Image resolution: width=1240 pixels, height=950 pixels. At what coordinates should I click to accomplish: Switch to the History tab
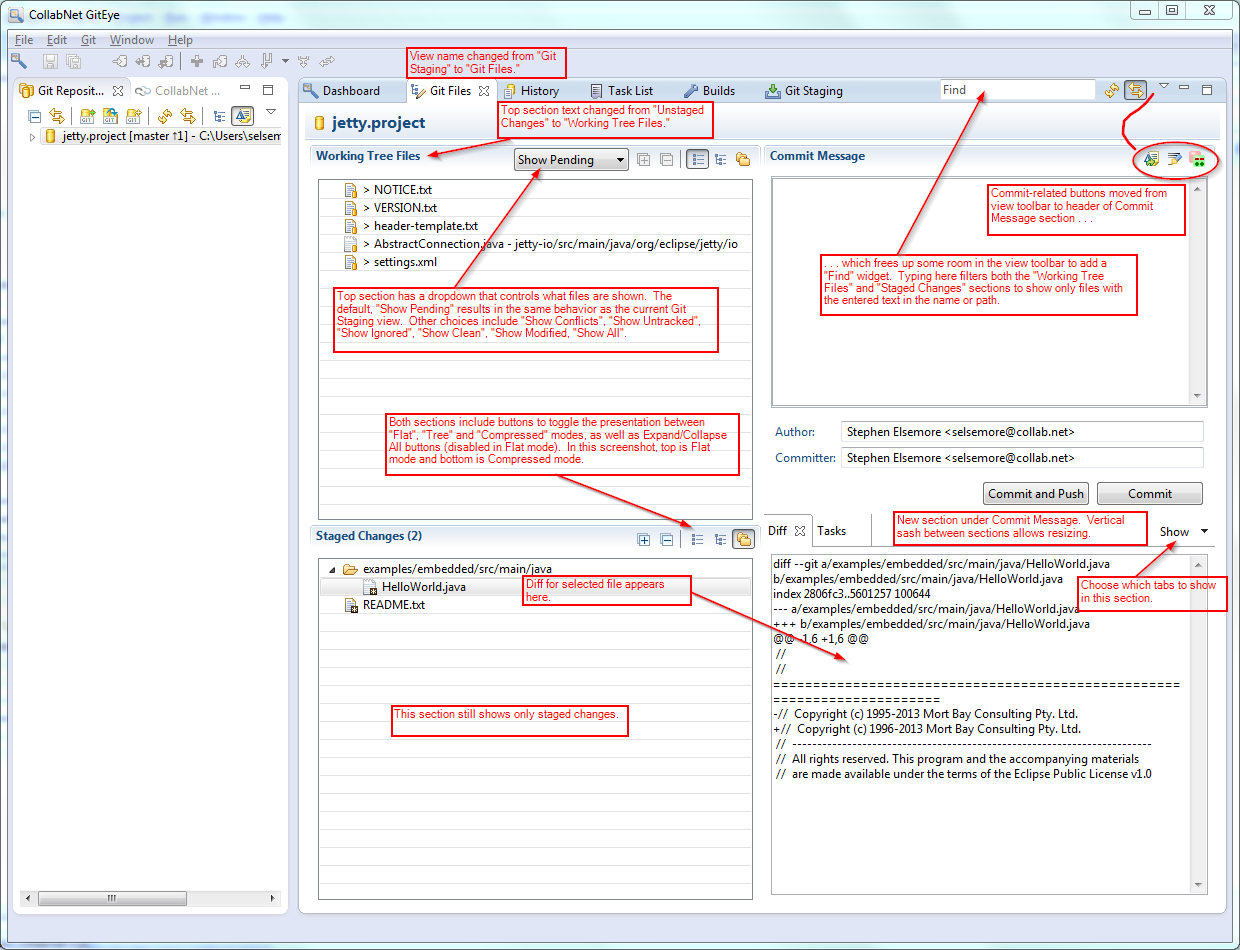530,90
